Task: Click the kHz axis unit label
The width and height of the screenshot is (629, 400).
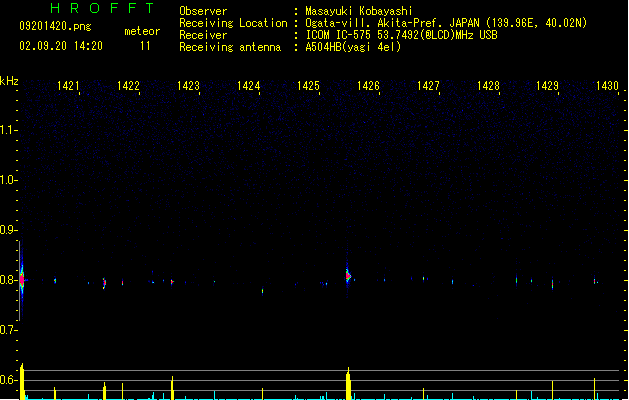Action: [x=9, y=81]
